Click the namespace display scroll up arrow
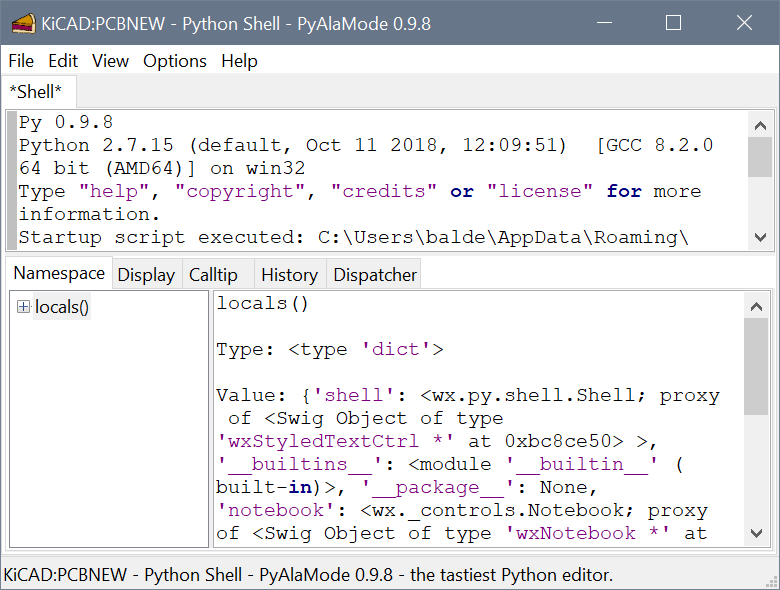 [756, 306]
